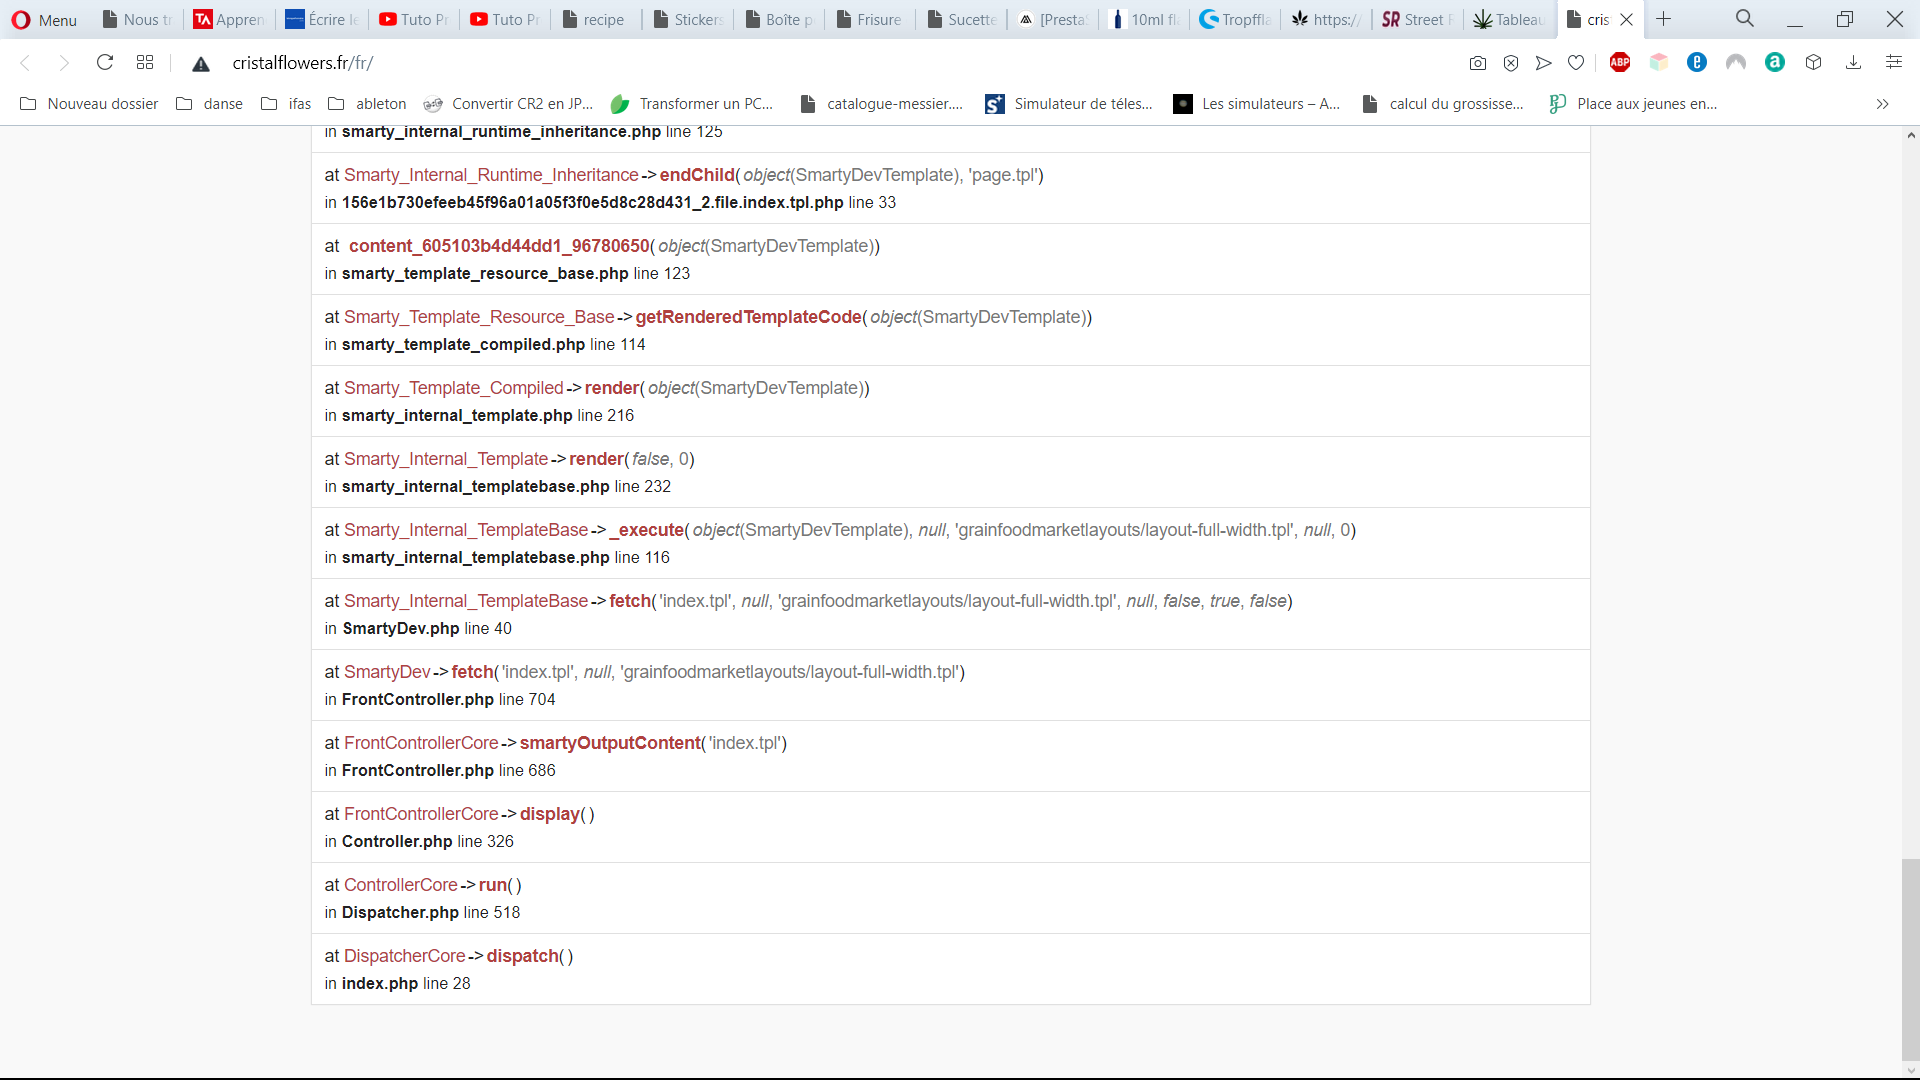1920x1080 pixels.
Task: Switch to the recipe tab
Action: (594, 19)
